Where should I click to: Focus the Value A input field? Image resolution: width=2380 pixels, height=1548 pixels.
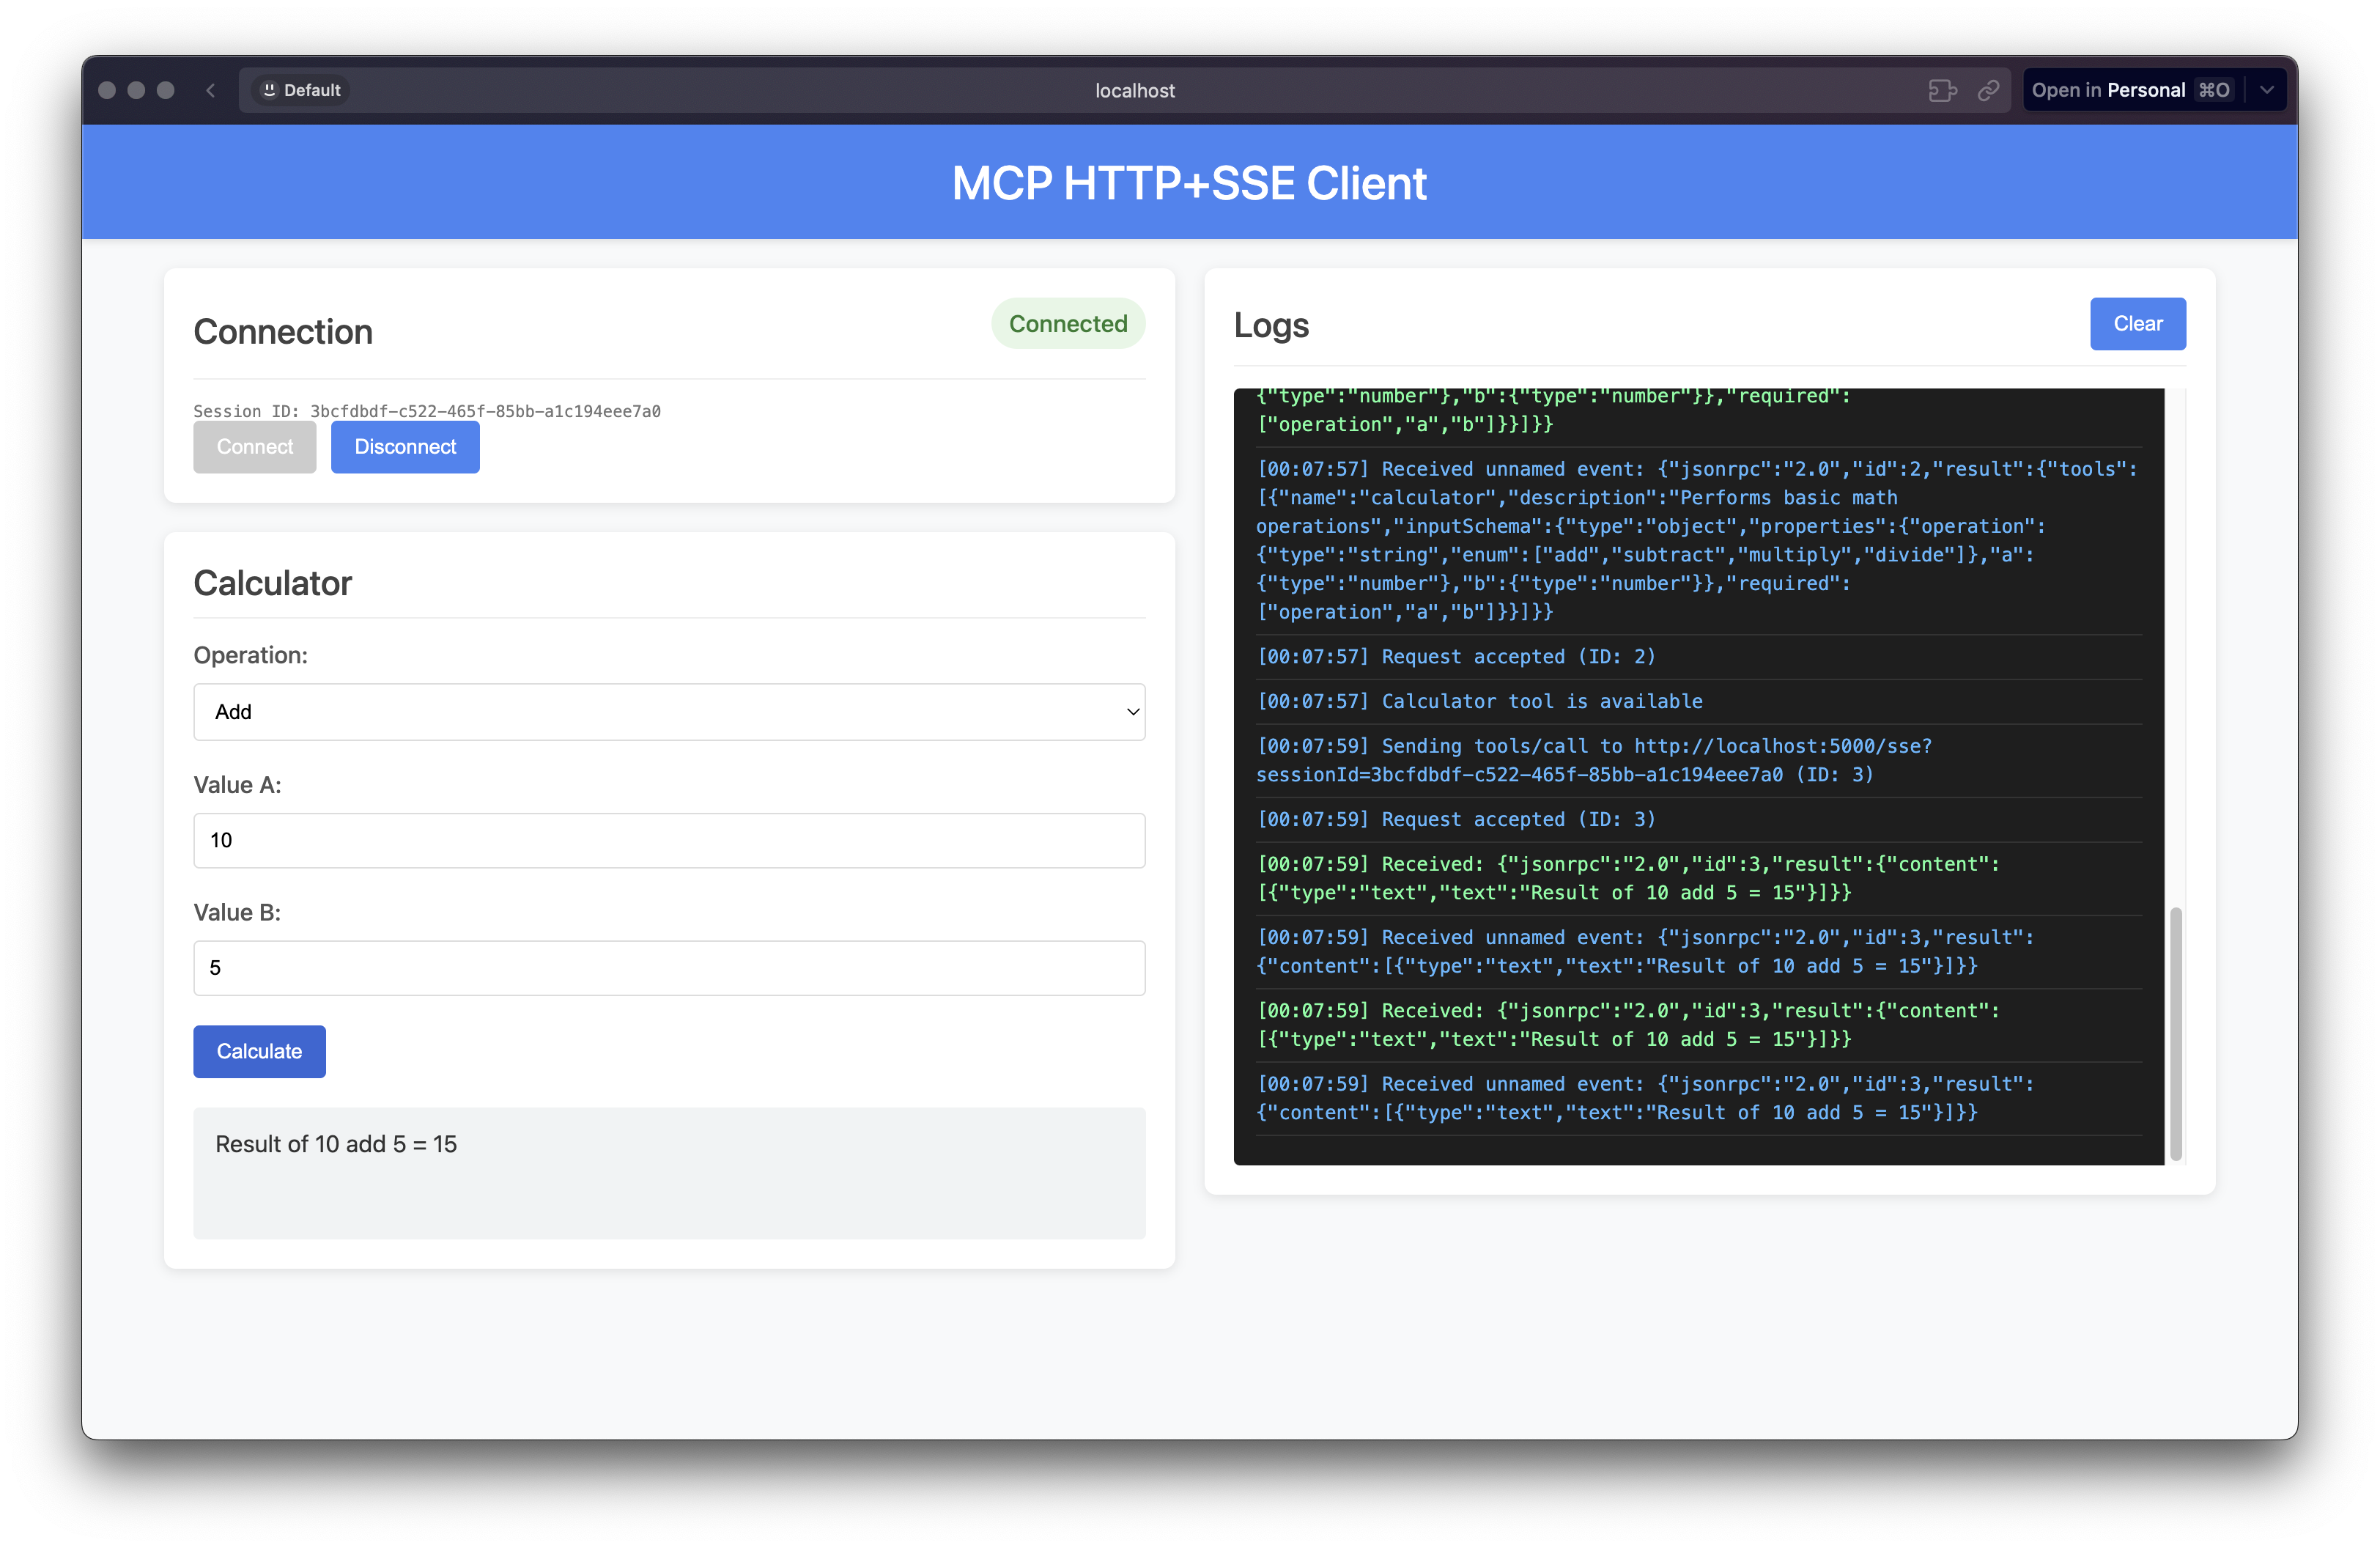click(x=668, y=840)
